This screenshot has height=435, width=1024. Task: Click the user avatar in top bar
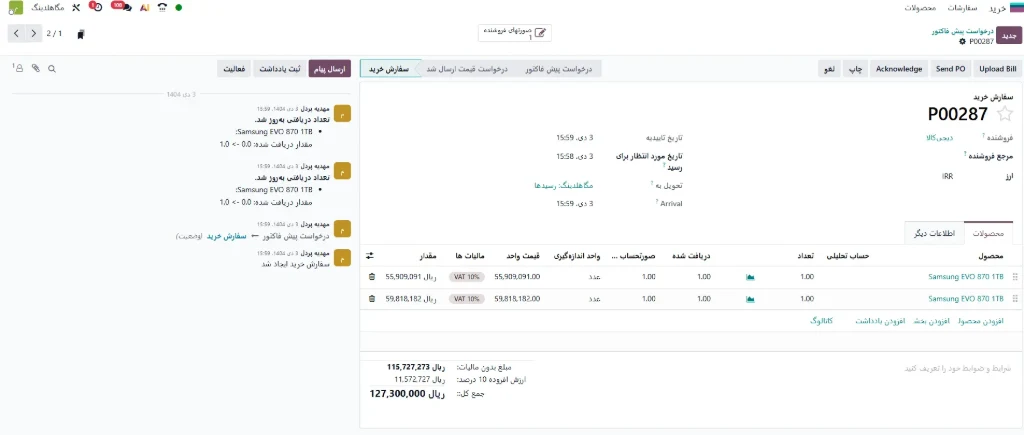click(15, 8)
